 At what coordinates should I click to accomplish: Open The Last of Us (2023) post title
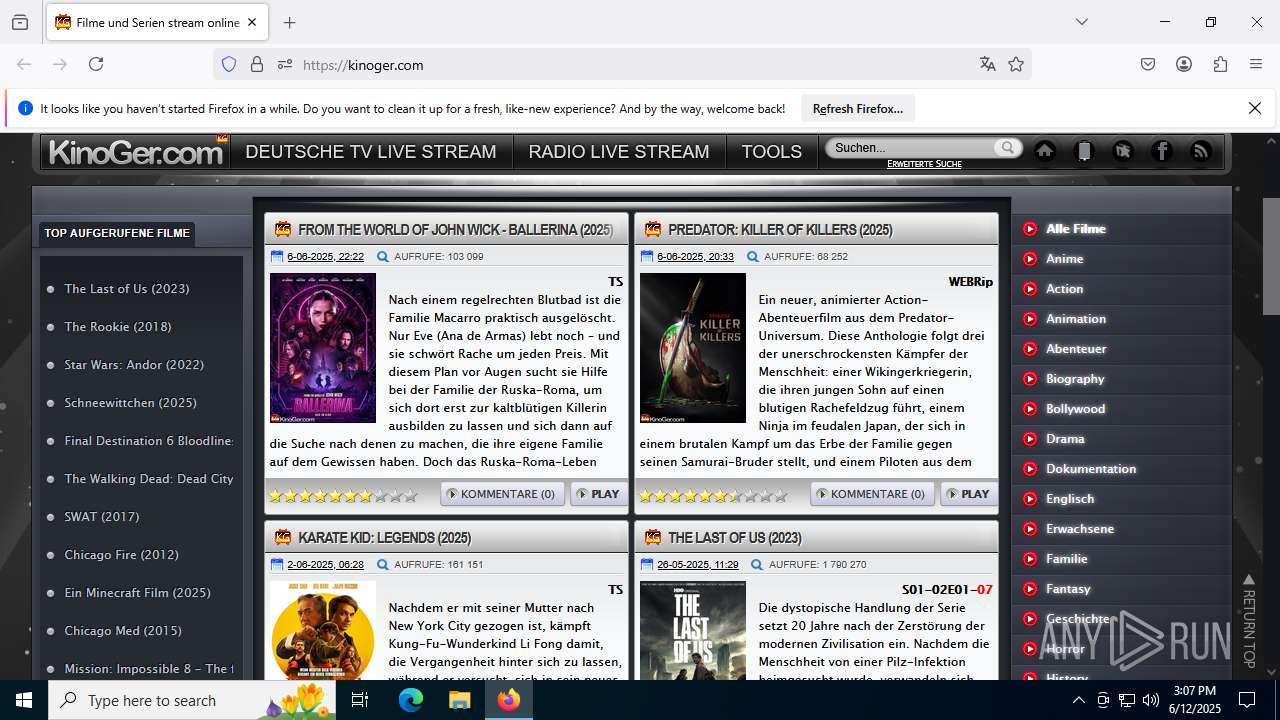734,538
